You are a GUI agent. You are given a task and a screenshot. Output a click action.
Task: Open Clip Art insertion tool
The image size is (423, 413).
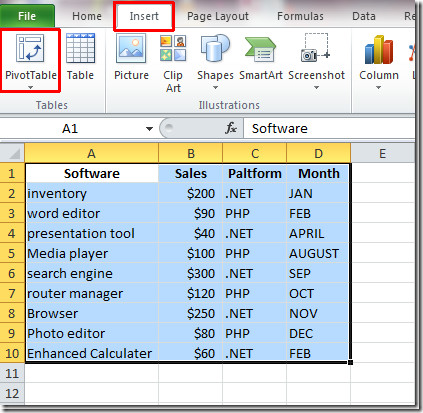click(173, 48)
